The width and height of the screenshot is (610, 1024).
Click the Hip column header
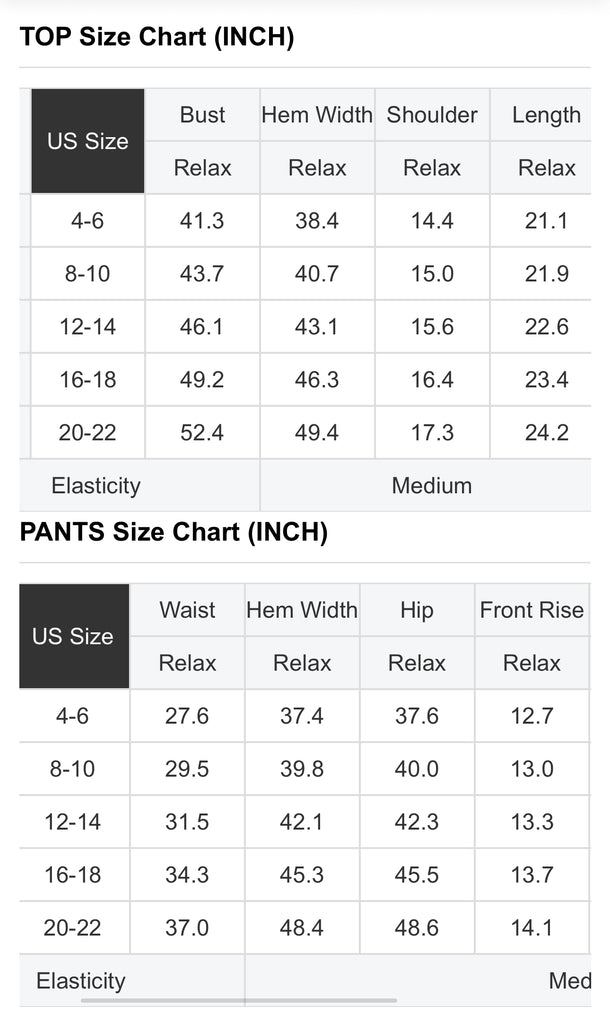[x=417, y=610]
